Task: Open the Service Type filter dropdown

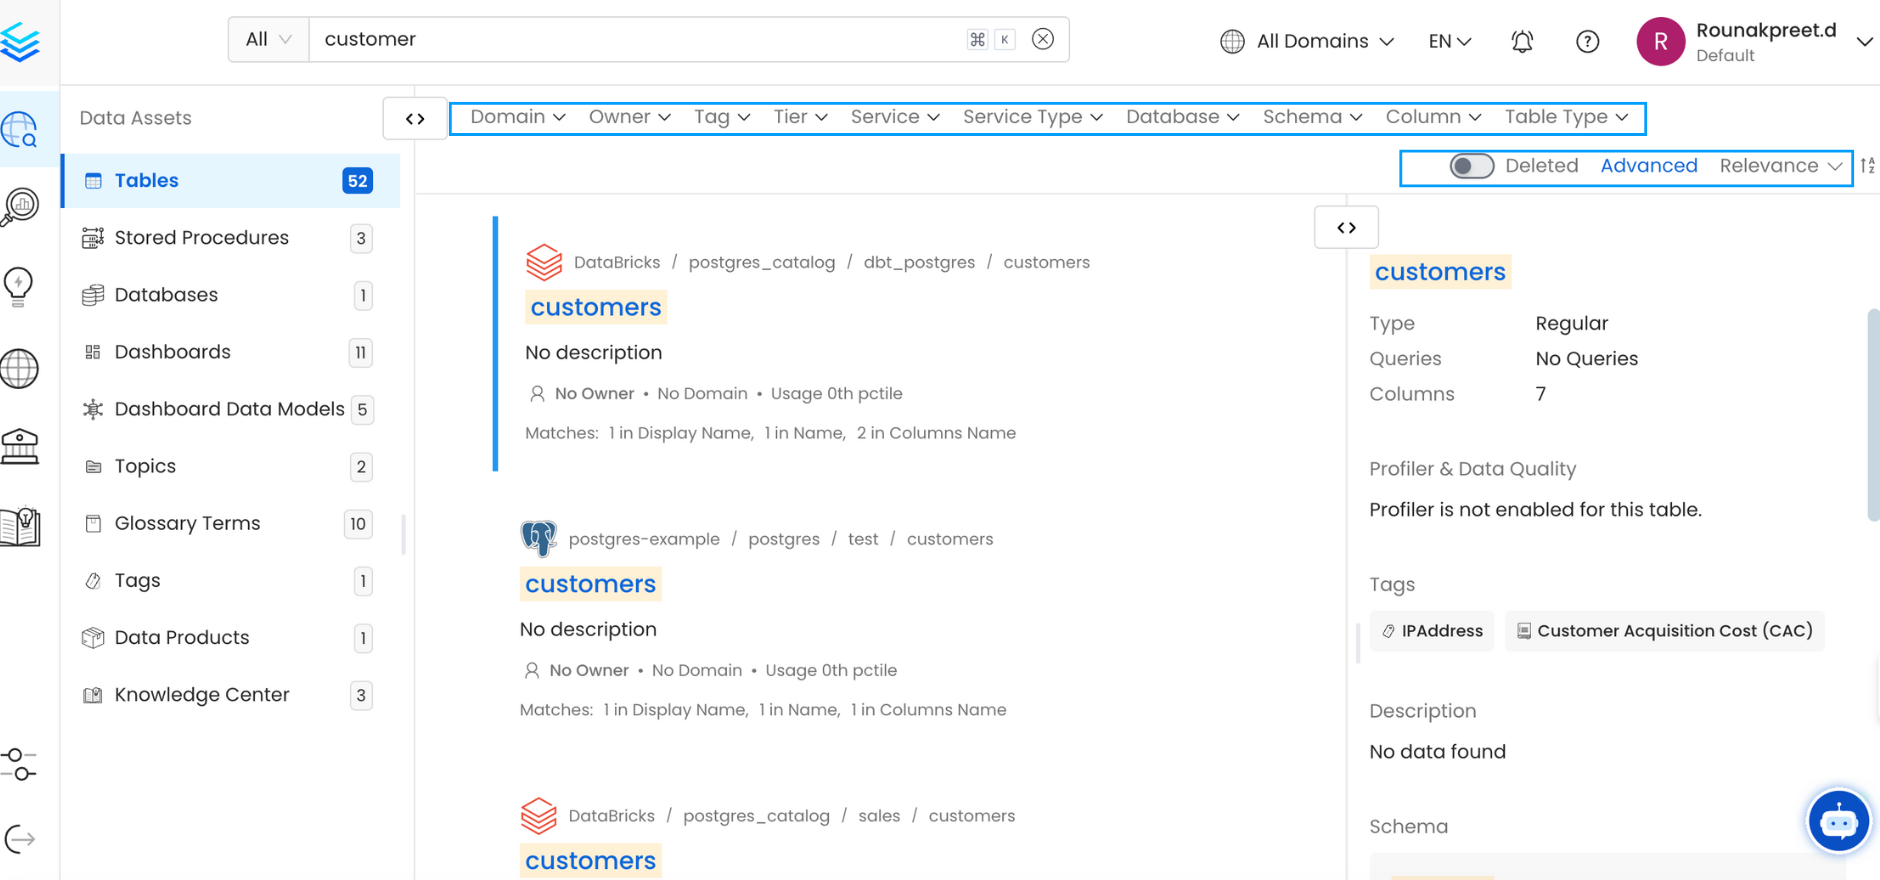Action: [1033, 117]
